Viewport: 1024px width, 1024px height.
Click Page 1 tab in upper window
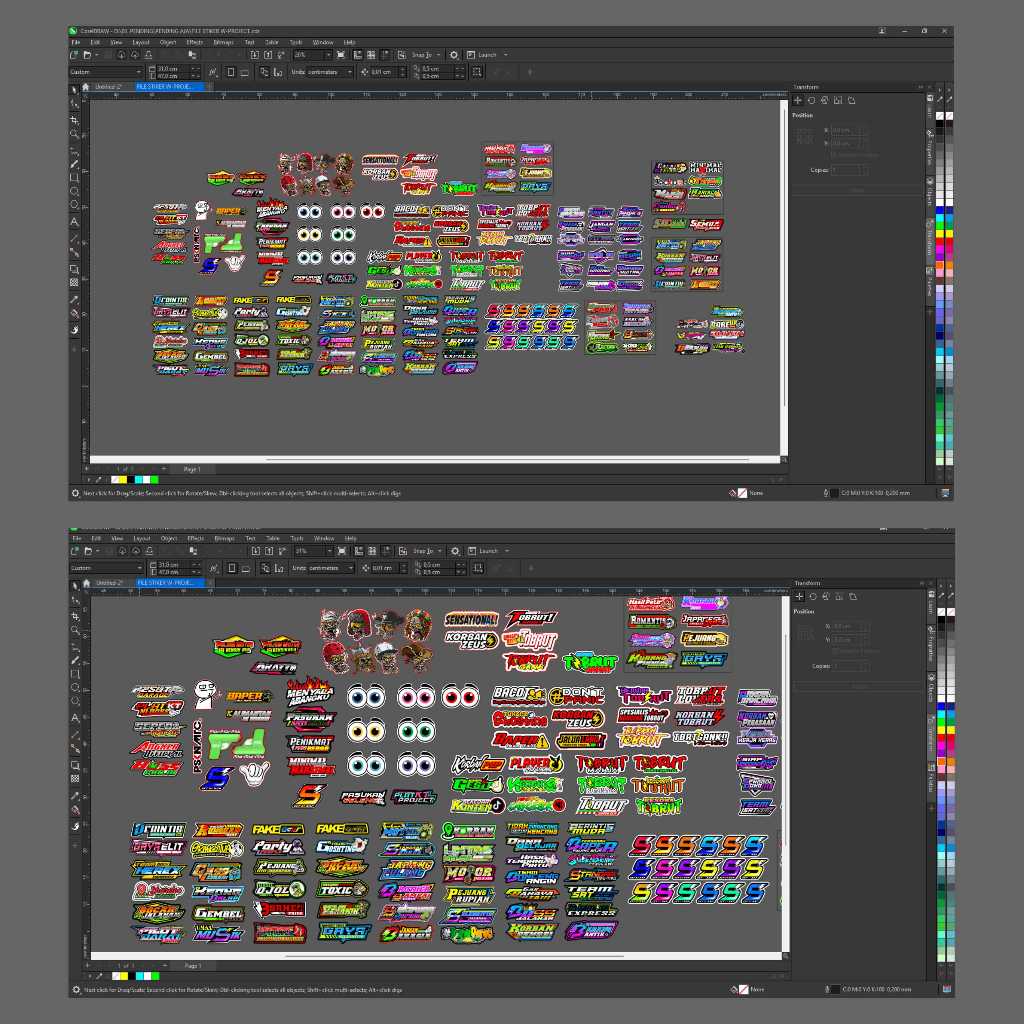tap(191, 469)
